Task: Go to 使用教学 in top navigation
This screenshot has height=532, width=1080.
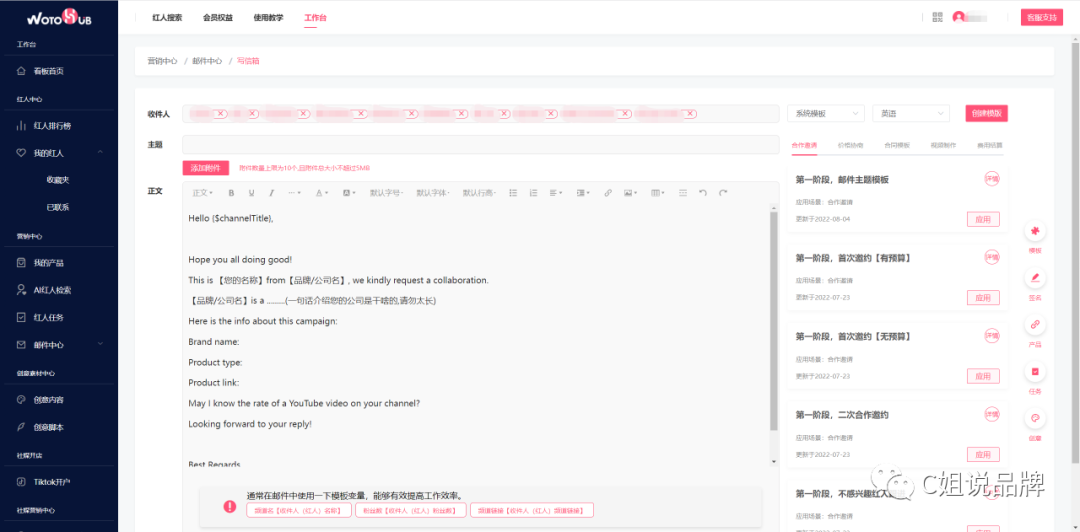Action: tap(268, 18)
